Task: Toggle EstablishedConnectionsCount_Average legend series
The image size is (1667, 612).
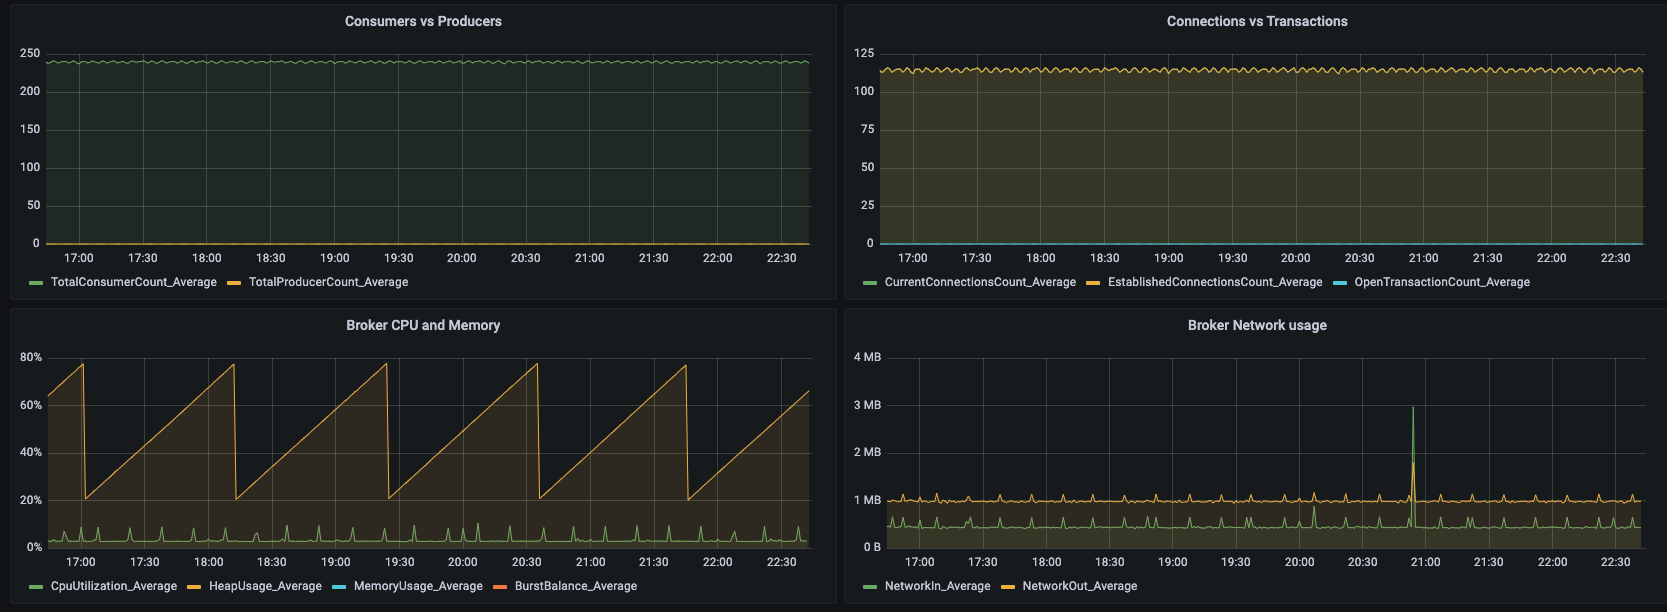Action: [1215, 282]
